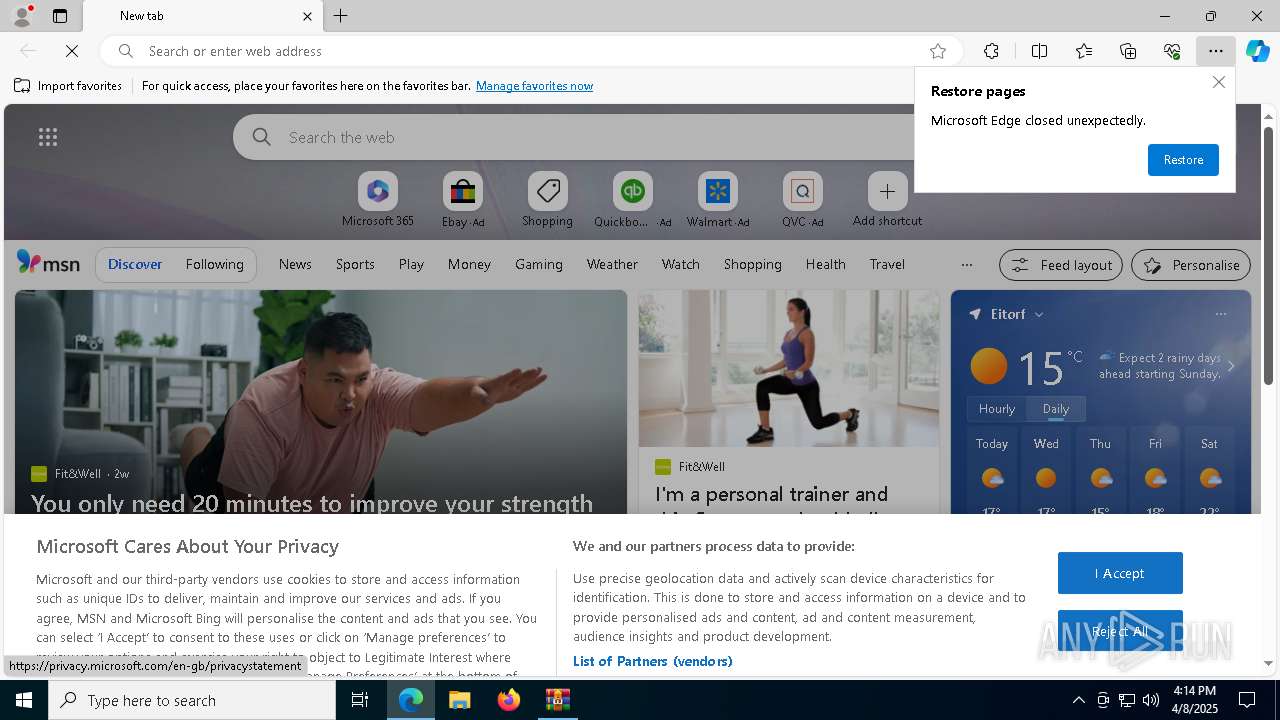1280x720 pixels.
Task: Open Feed layout options
Action: (x=1061, y=265)
